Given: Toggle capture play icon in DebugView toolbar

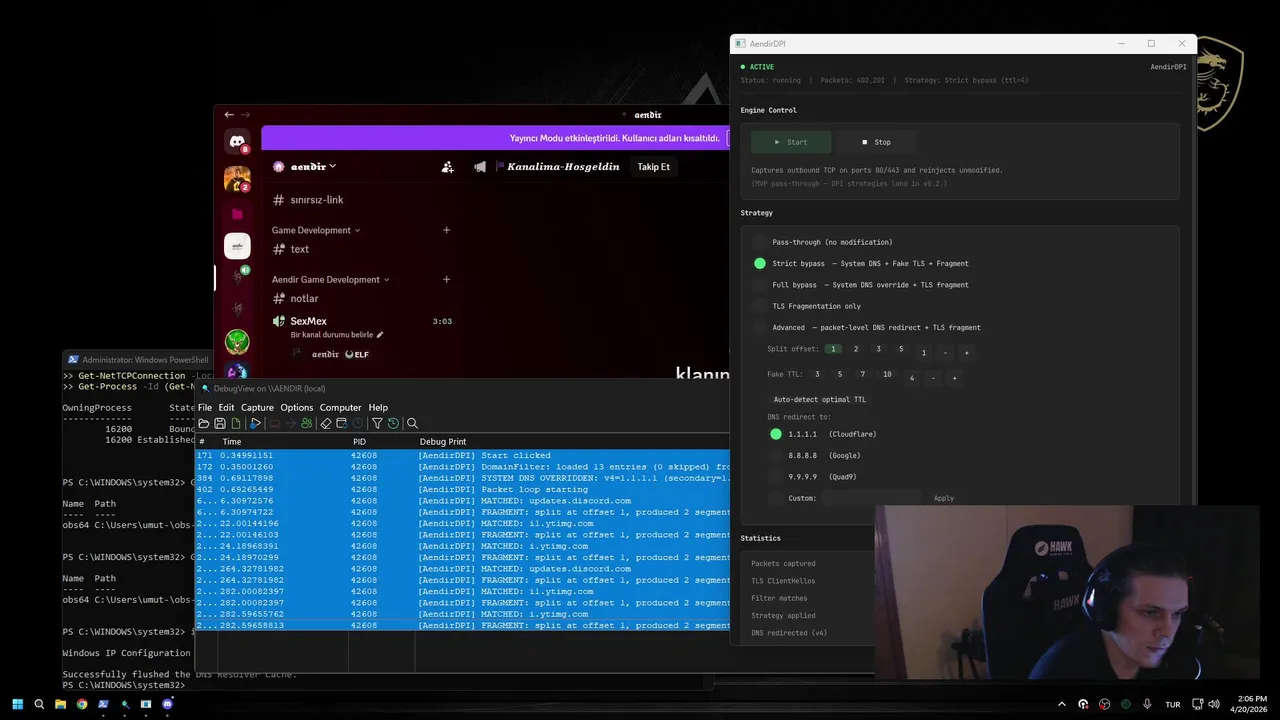Looking at the screenshot, I should click(256, 423).
